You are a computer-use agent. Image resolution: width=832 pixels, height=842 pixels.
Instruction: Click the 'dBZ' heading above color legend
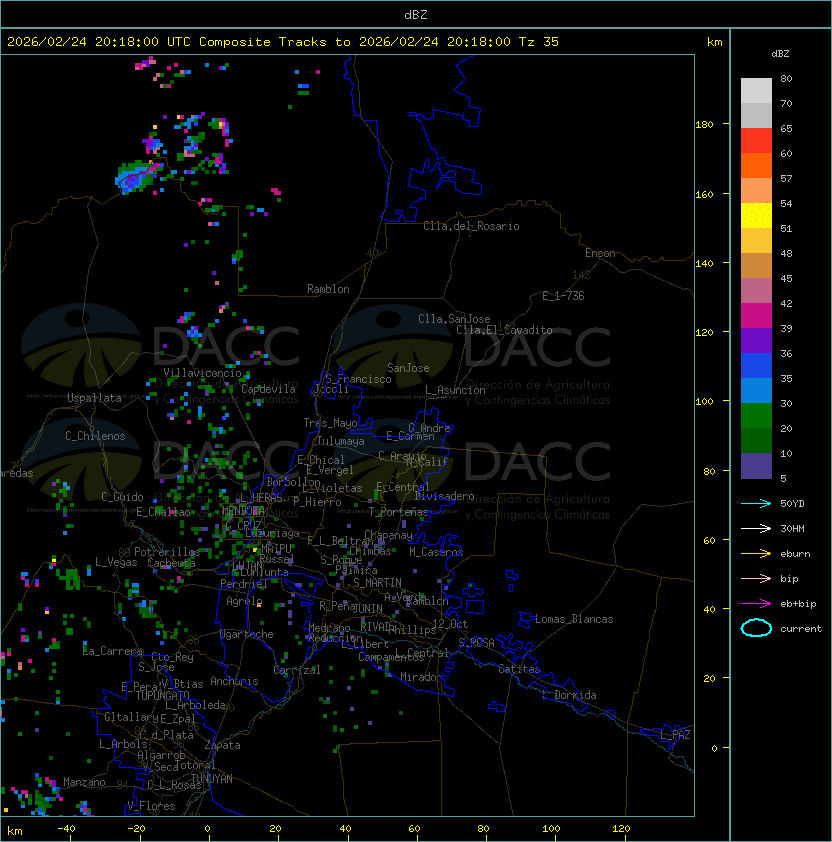[780, 54]
